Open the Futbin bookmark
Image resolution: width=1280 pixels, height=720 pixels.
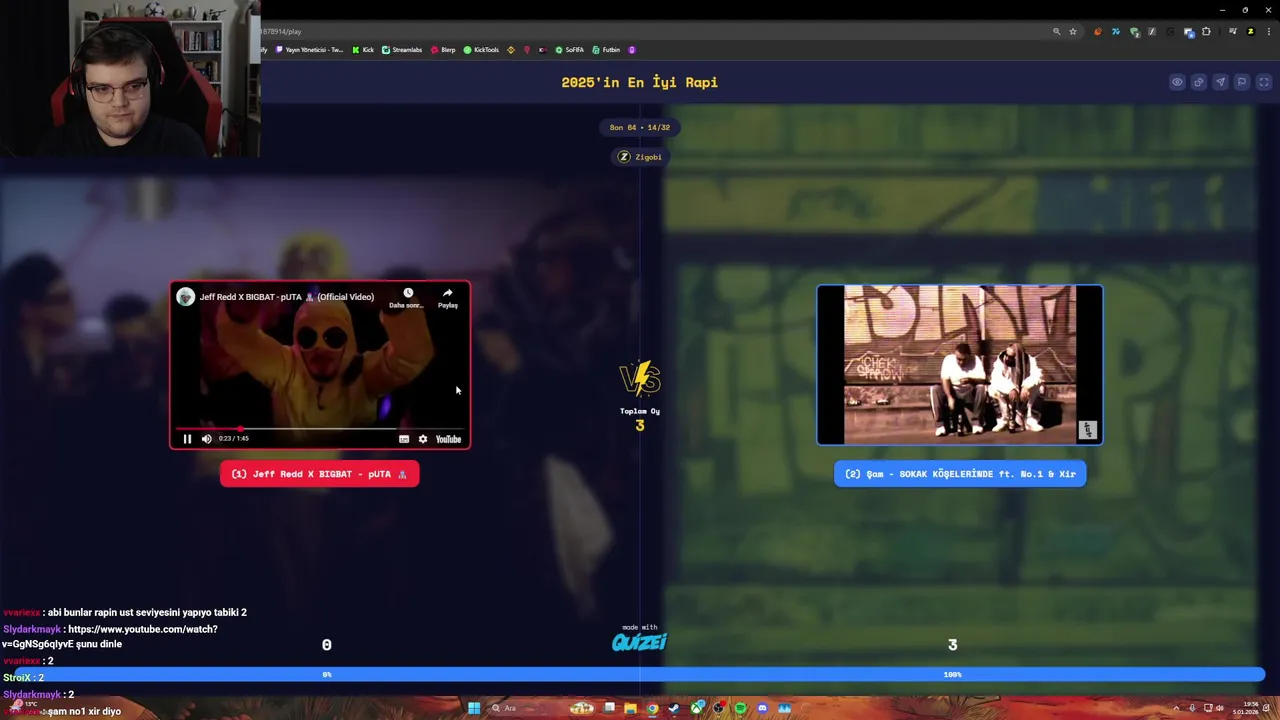coord(607,50)
